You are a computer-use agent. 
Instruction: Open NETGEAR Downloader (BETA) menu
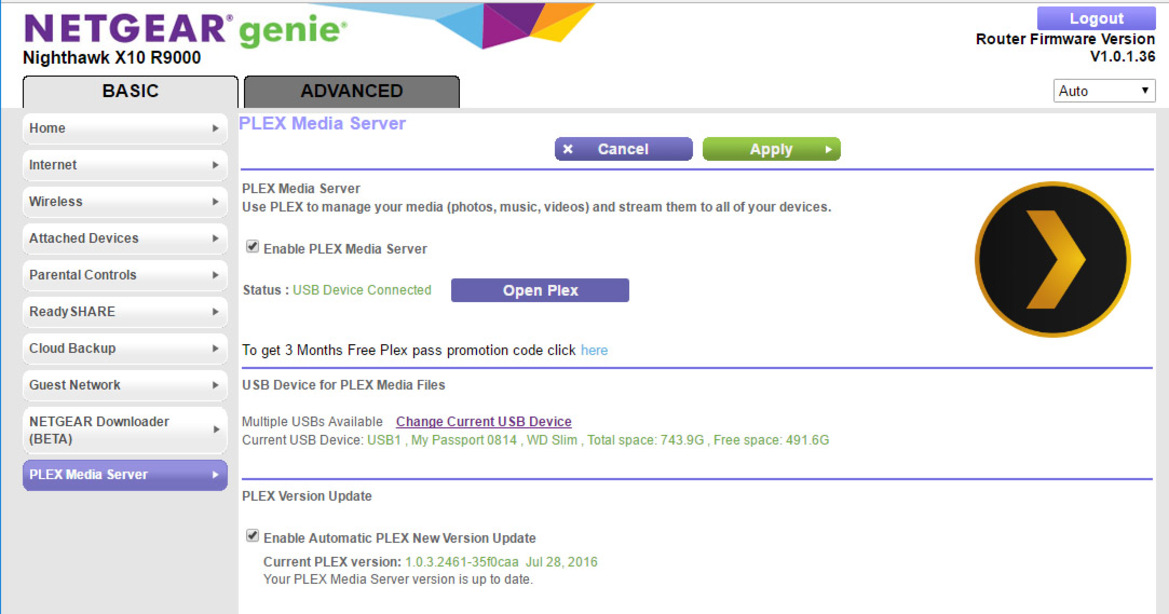125,430
